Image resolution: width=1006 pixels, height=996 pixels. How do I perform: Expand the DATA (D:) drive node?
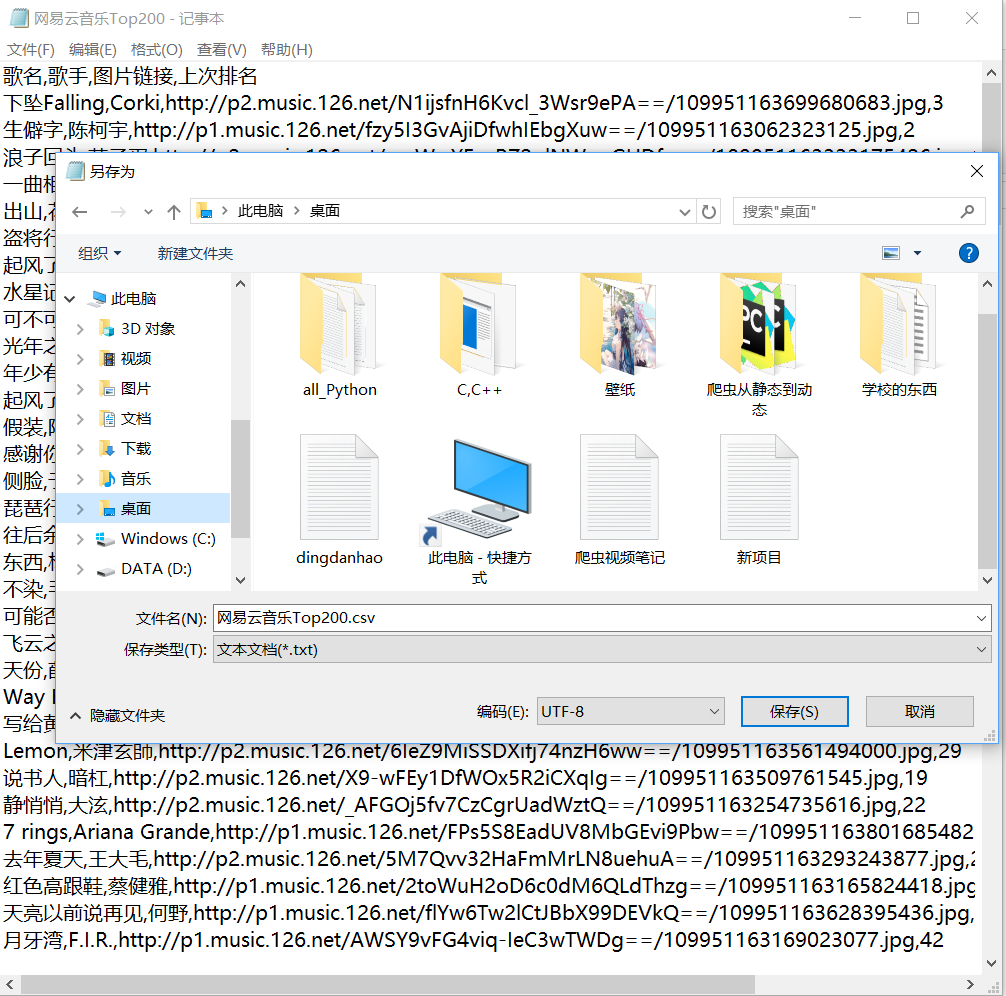(80, 569)
